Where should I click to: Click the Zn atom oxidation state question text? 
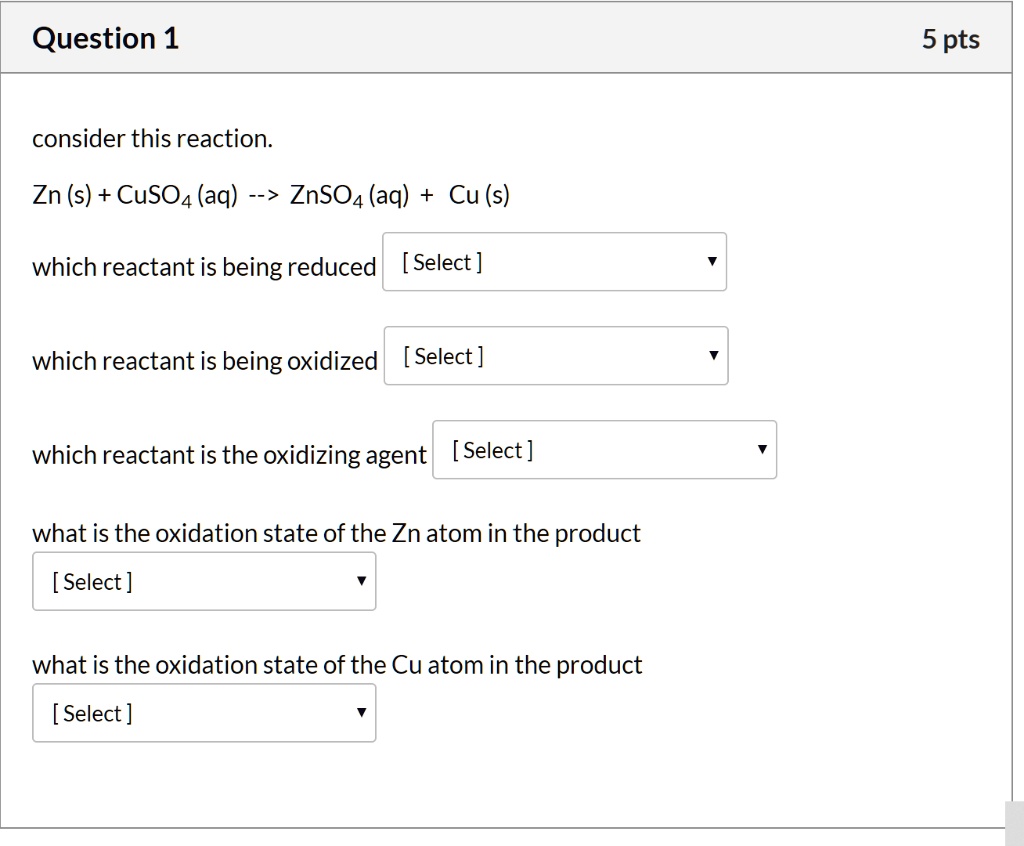coord(335,533)
